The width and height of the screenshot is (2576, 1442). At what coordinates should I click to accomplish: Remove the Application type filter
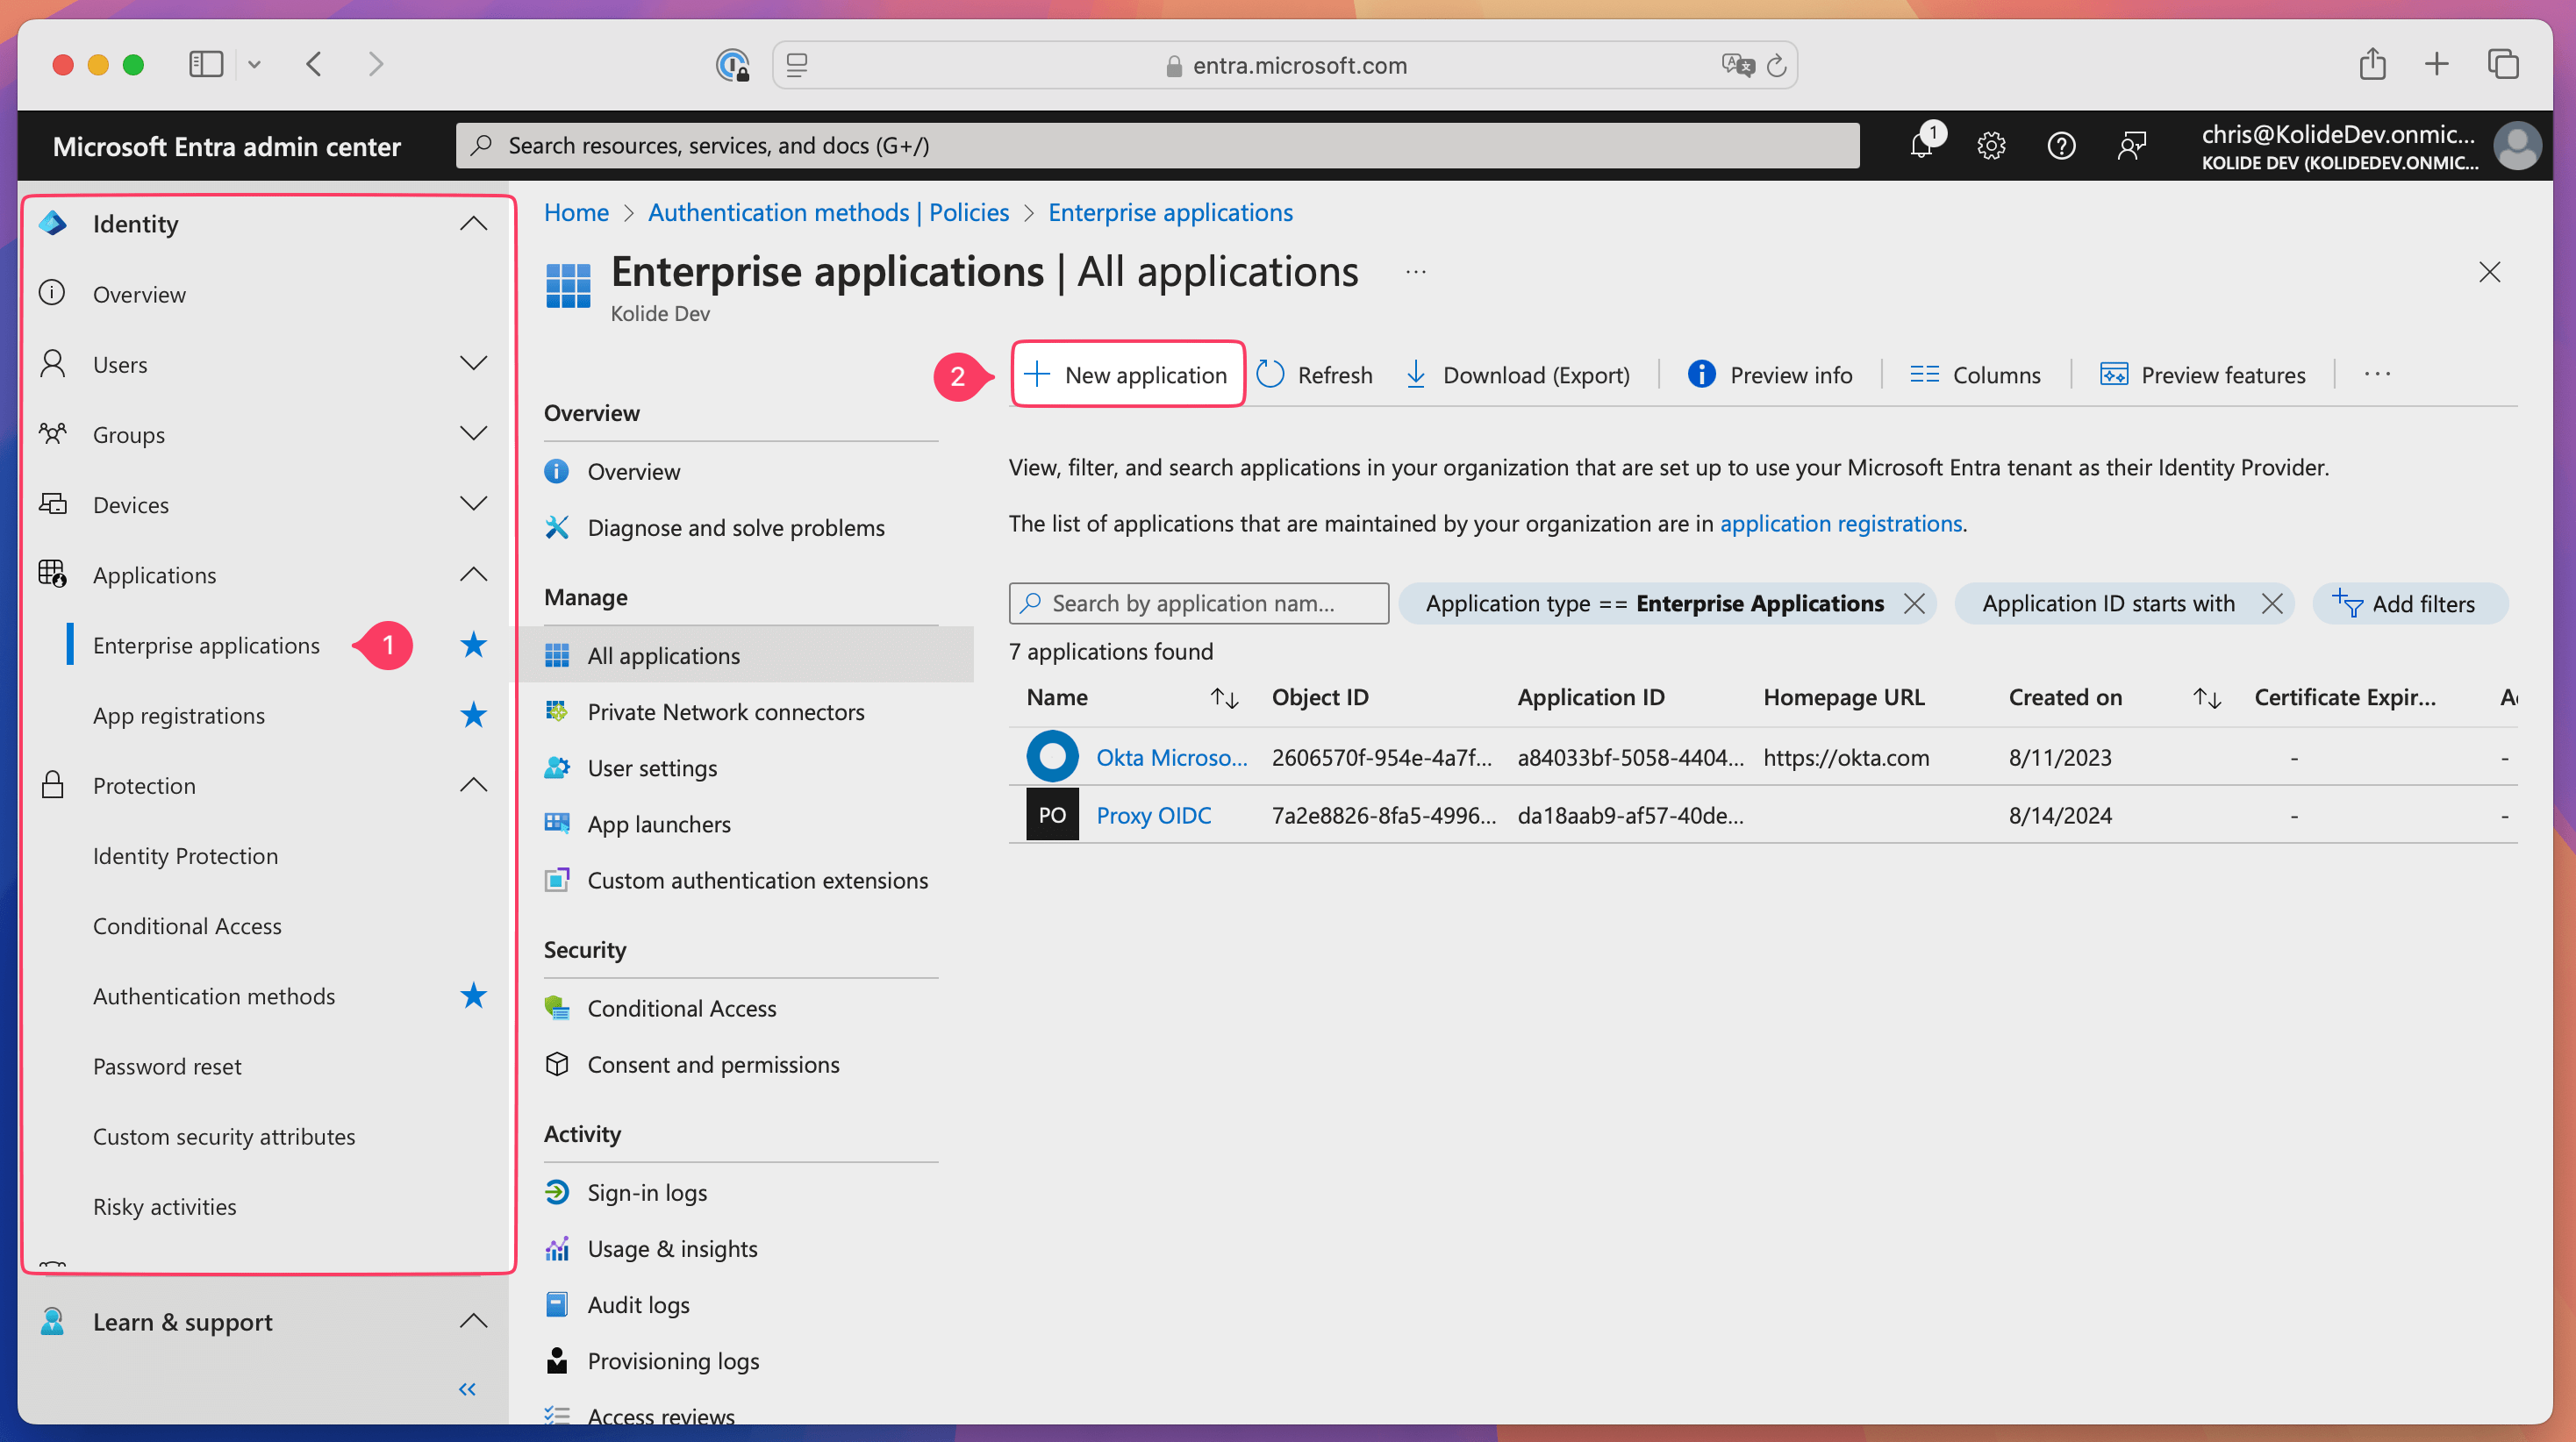(x=1914, y=603)
